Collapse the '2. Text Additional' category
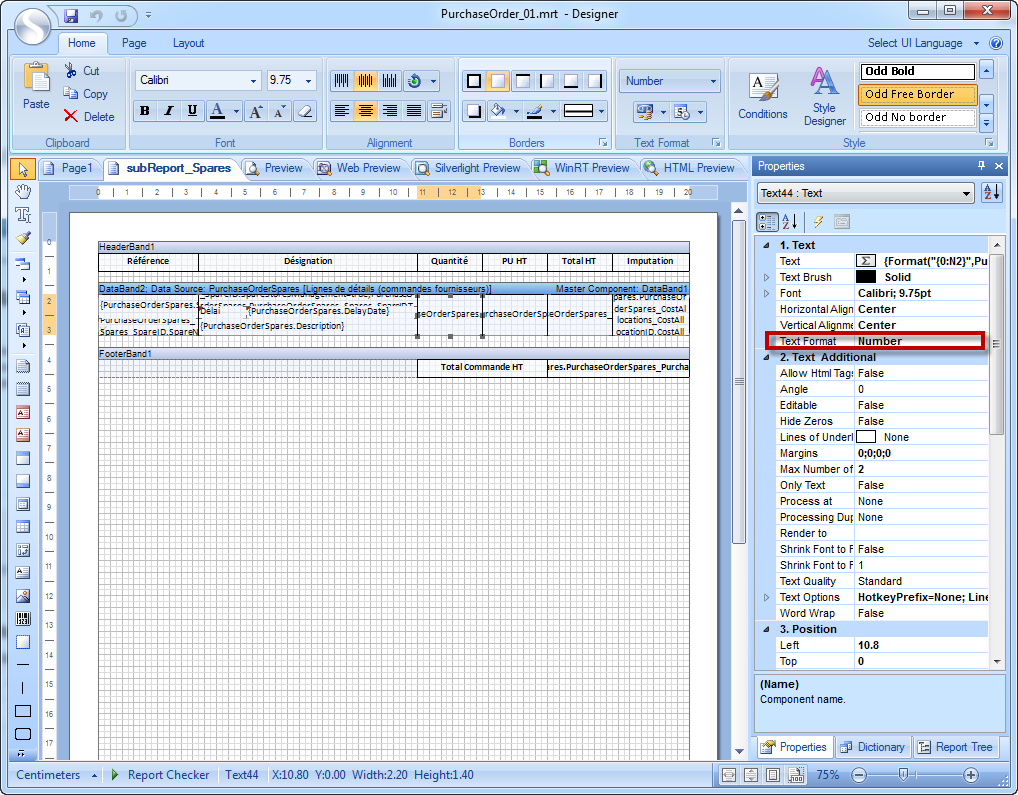 767,358
